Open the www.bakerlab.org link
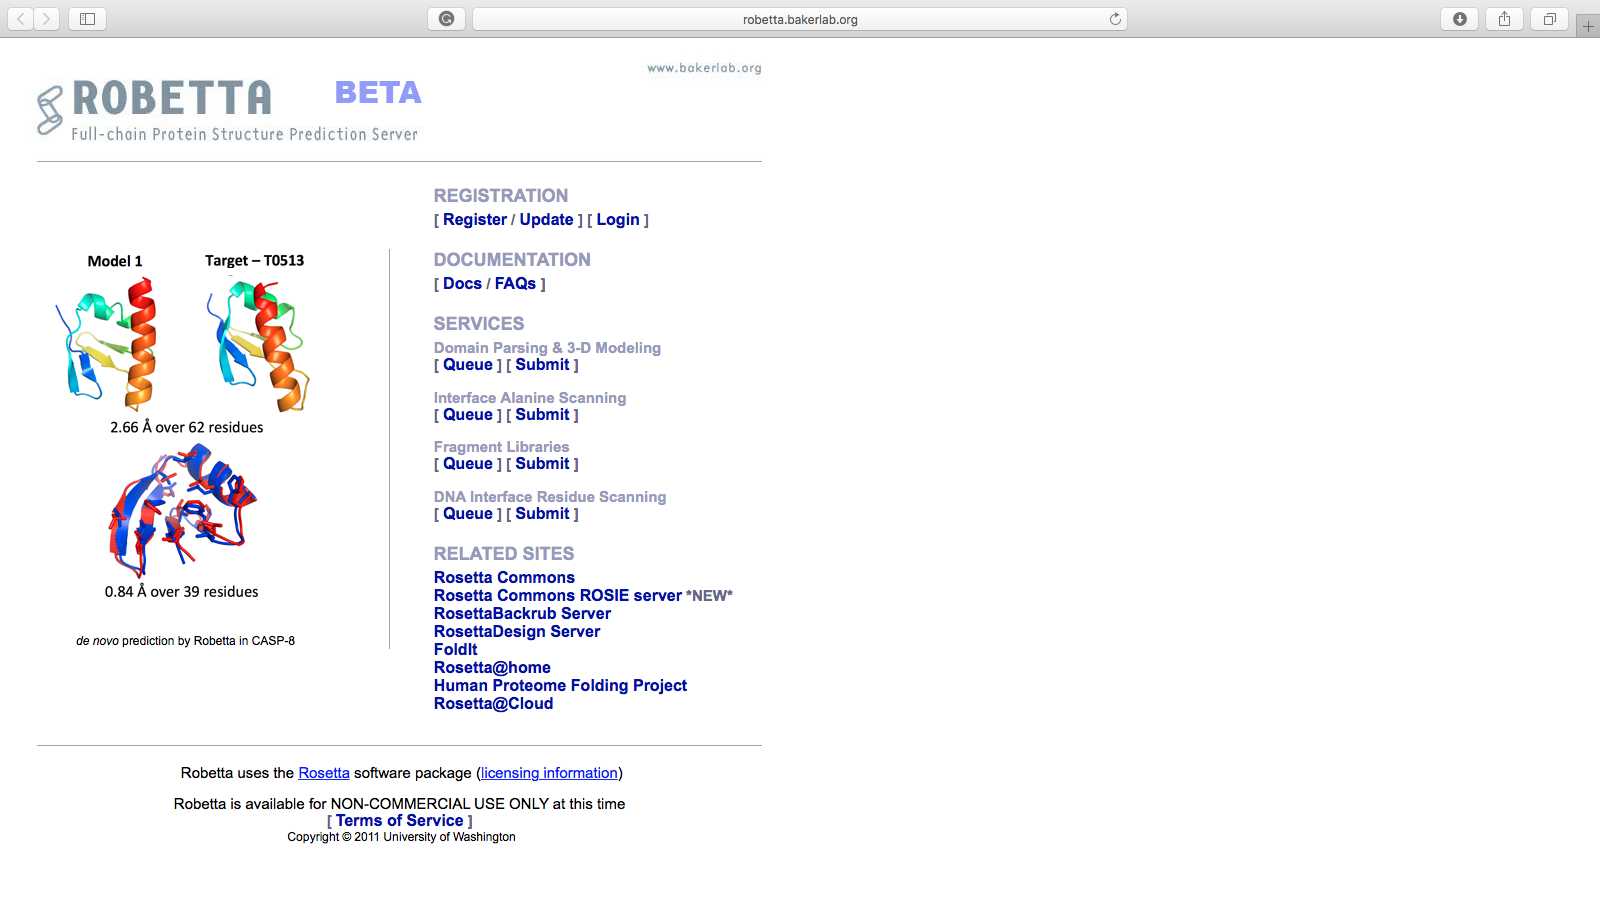This screenshot has width=1600, height=900. point(704,68)
